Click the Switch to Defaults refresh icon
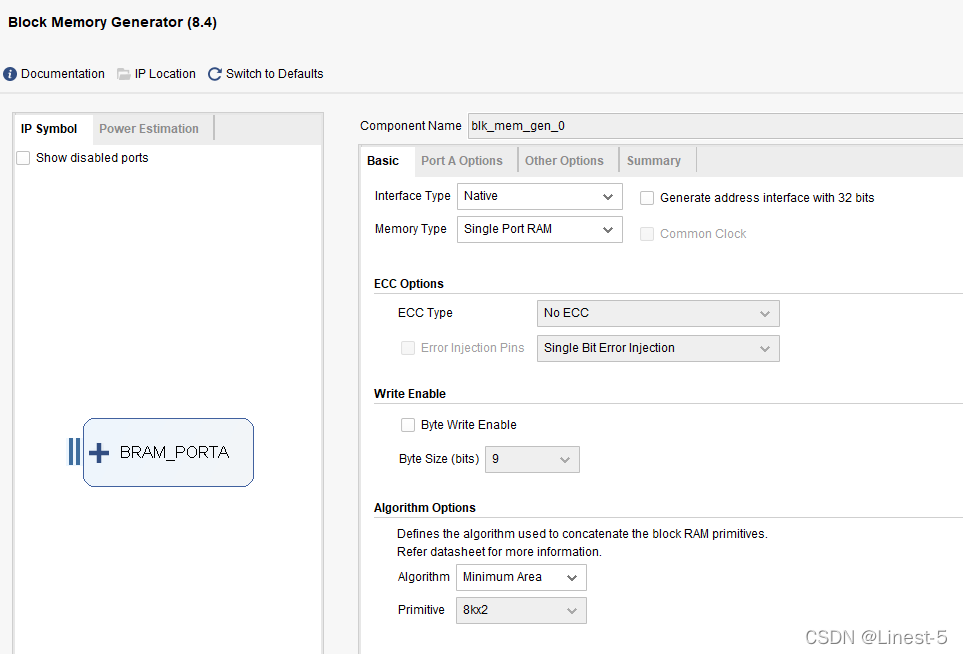This screenshot has width=963, height=654. pos(214,74)
